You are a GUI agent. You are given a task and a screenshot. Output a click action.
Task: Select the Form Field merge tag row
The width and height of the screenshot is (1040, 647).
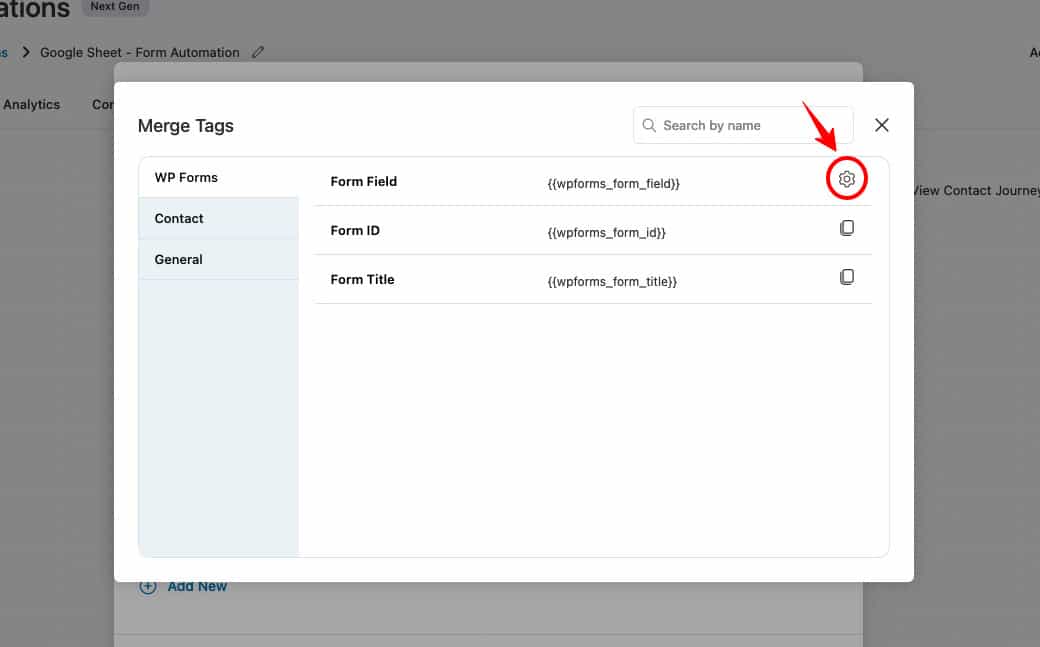(x=363, y=181)
